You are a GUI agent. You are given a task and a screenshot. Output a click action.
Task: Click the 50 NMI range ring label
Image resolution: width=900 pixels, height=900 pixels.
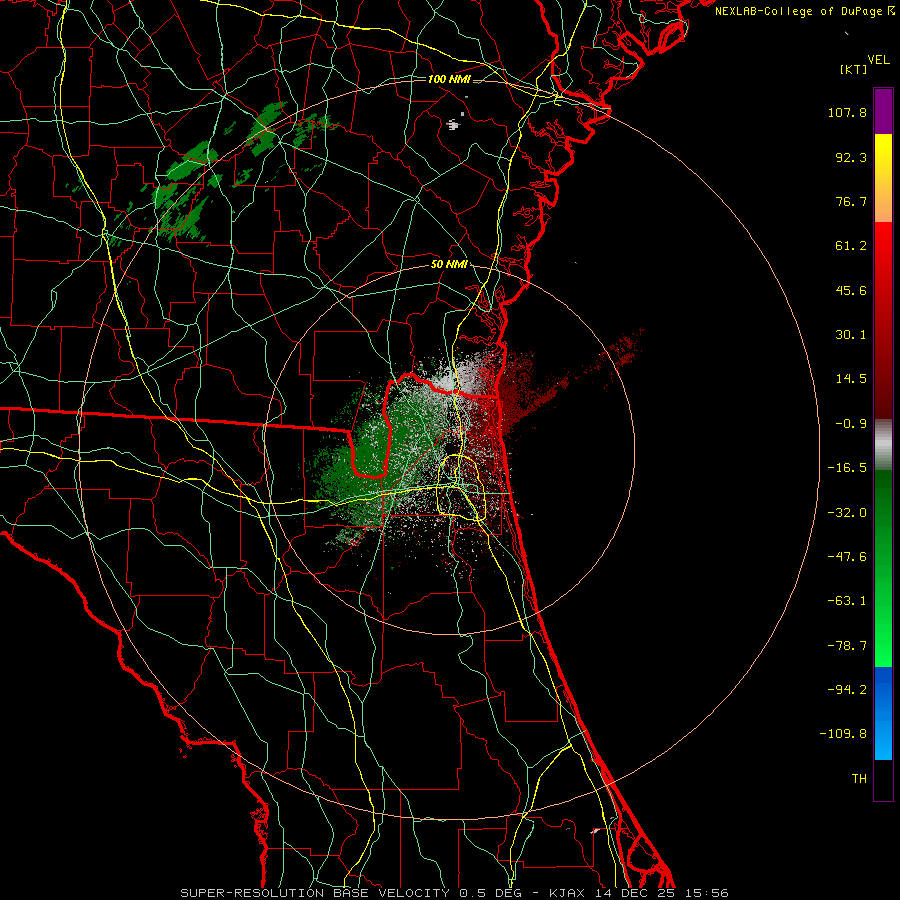(449, 265)
